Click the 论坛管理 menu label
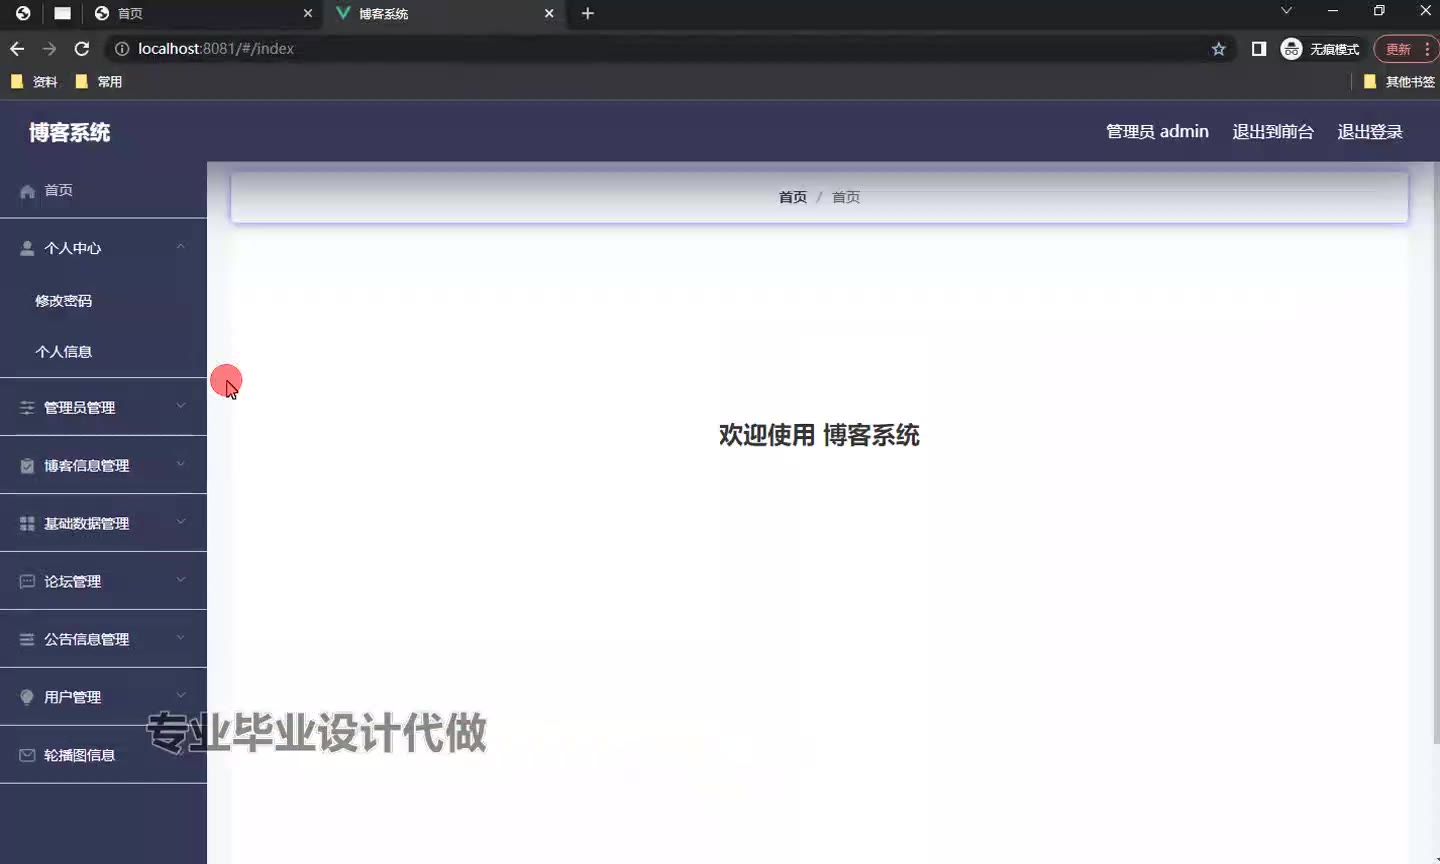 pos(72,582)
